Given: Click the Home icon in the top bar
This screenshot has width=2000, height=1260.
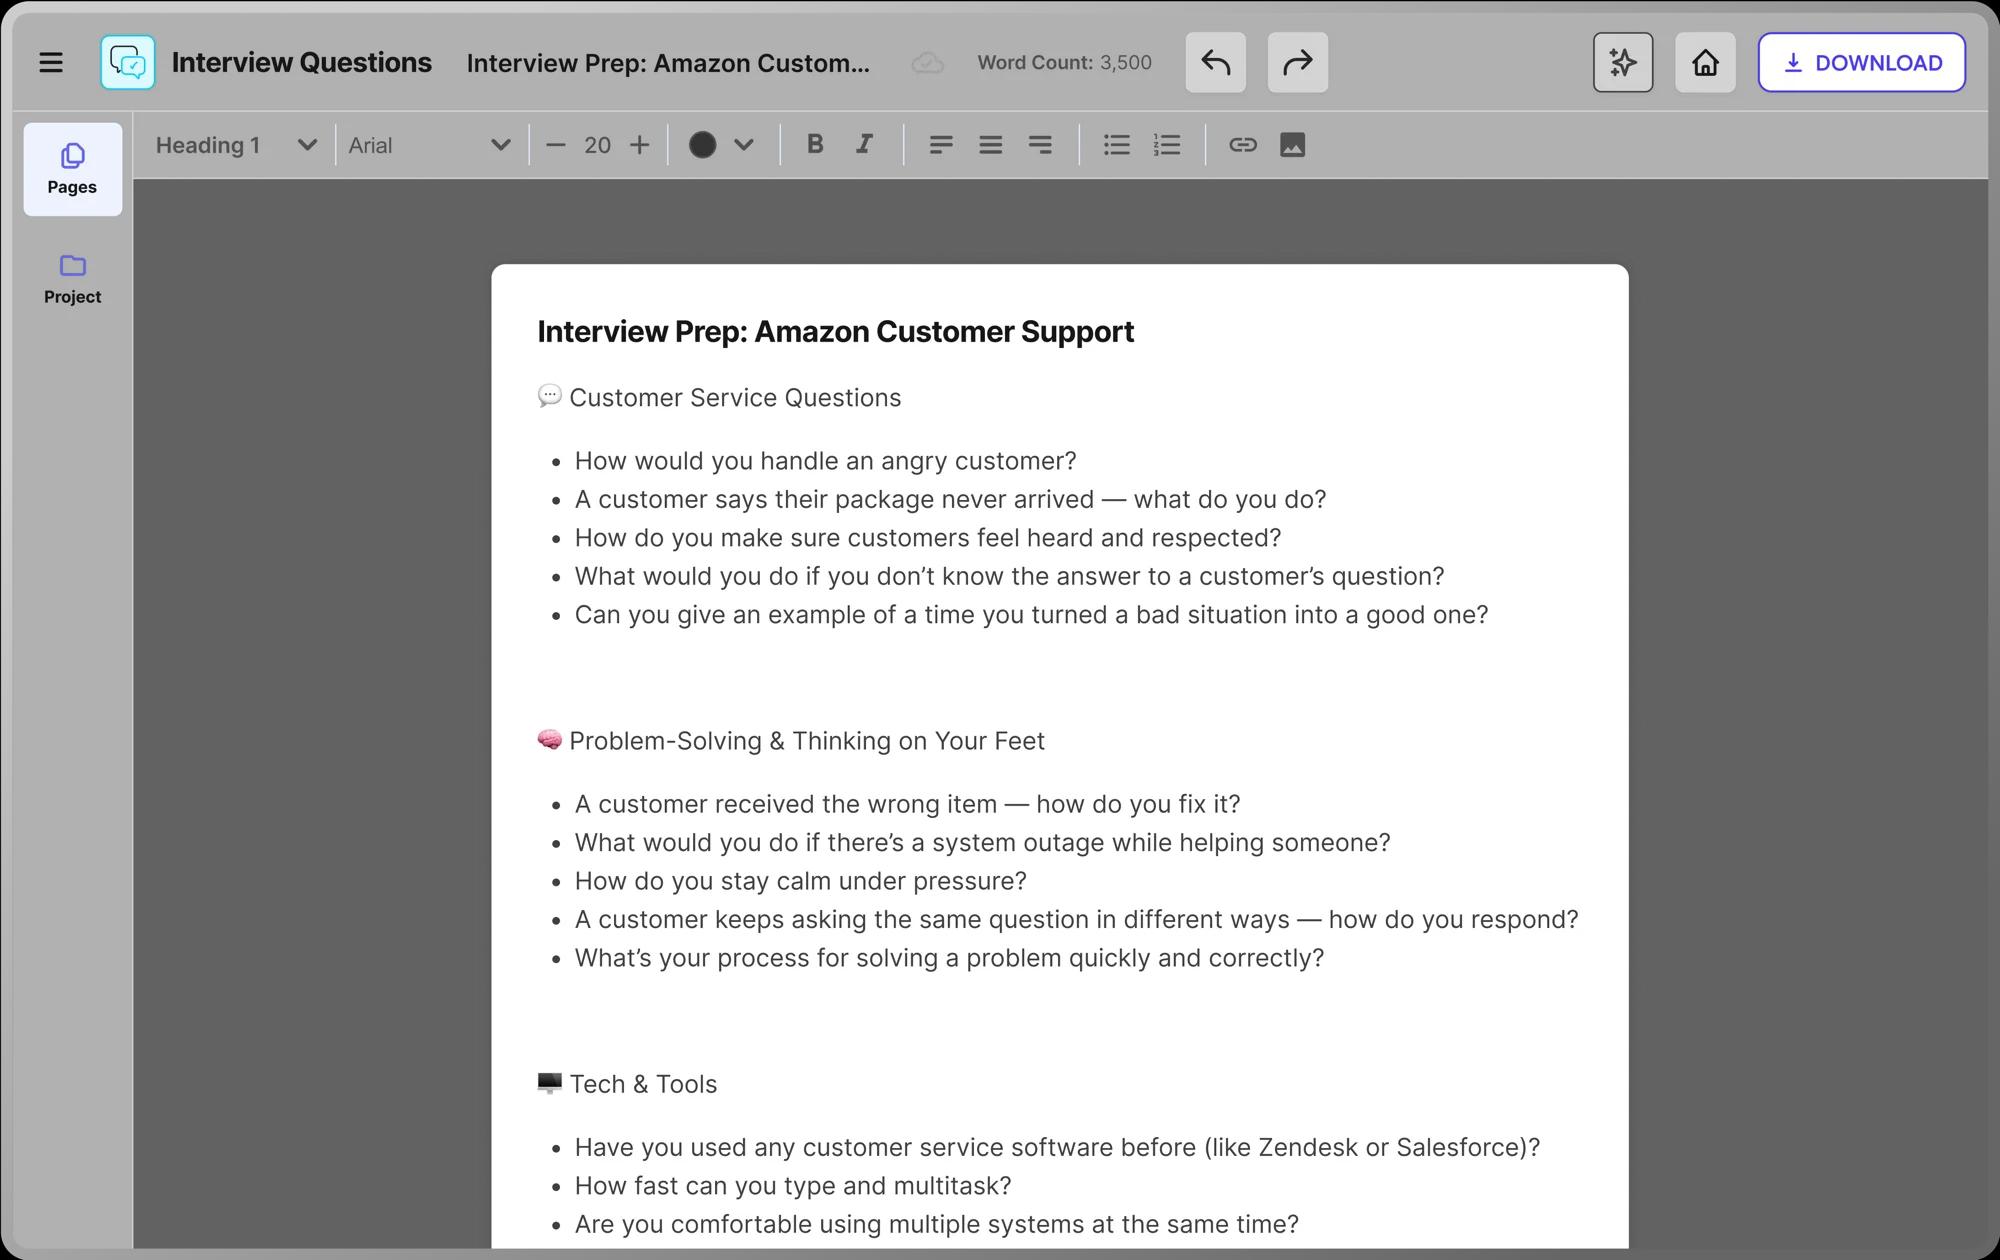Looking at the screenshot, I should click(1704, 62).
